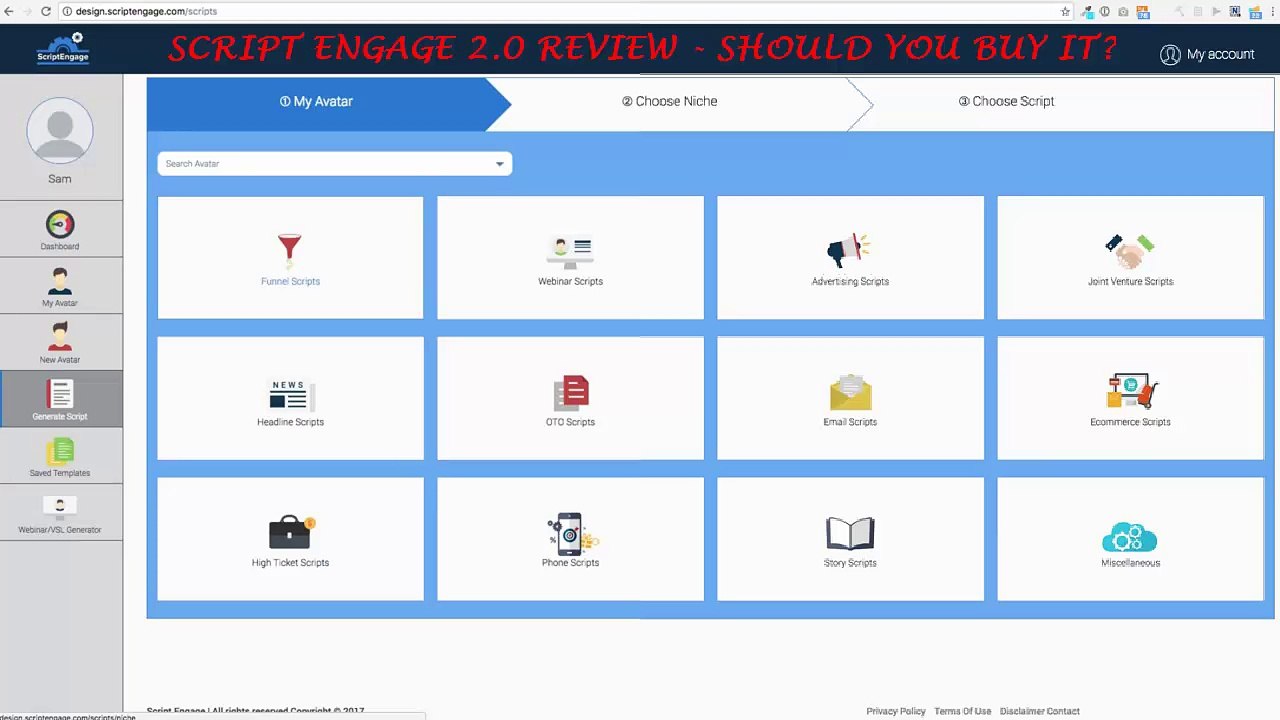Open the Miscellaneous cloud card
Image resolution: width=1280 pixels, height=720 pixels.
pos(1130,539)
